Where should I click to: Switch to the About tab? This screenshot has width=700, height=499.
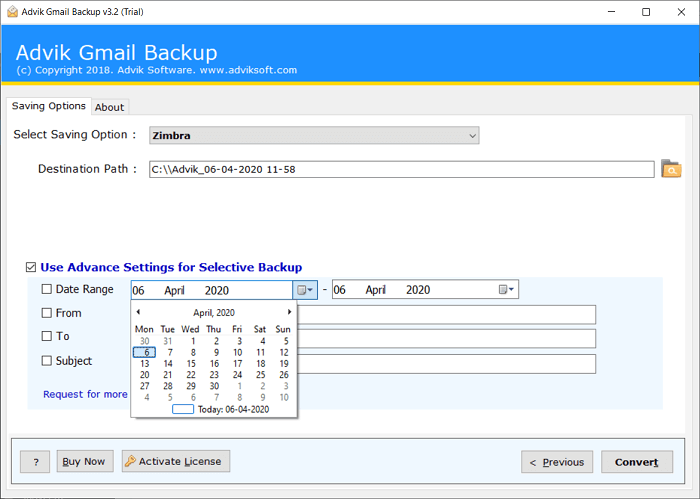109,107
